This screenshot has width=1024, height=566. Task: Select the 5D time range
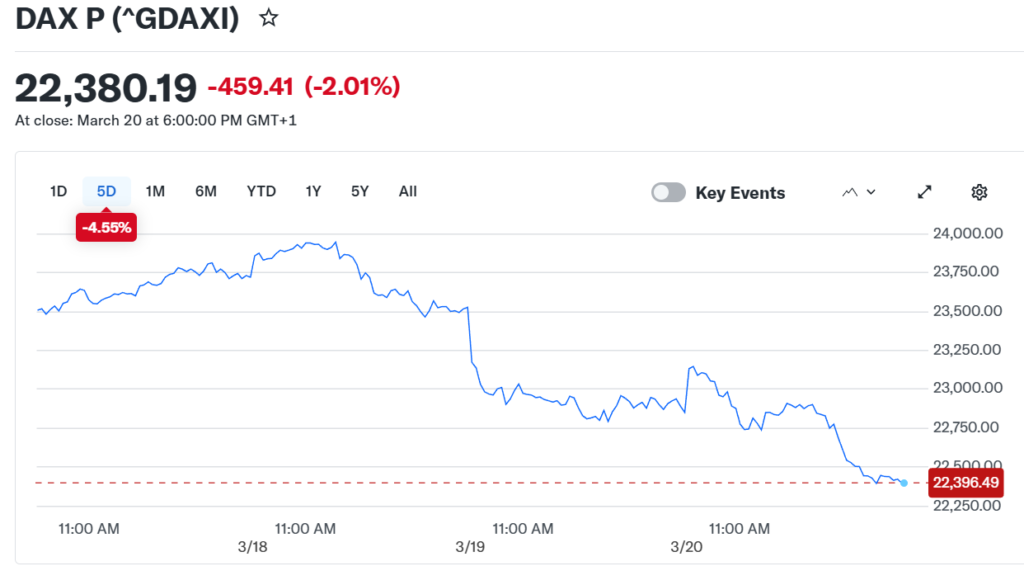click(x=106, y=191)
